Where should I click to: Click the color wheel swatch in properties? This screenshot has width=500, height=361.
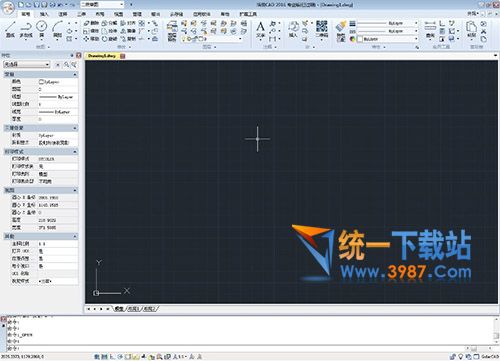tap(353, 39)
